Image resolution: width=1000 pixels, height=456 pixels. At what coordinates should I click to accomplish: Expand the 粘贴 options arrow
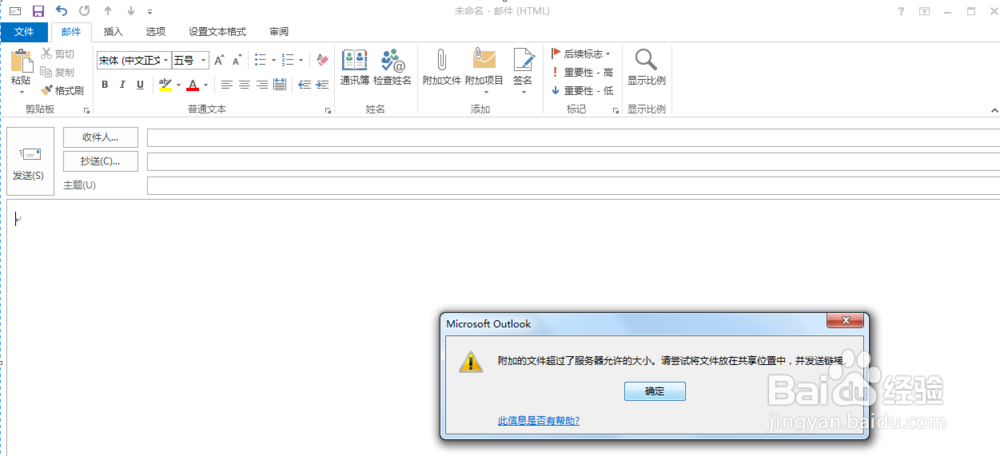(x=21, y=92)
